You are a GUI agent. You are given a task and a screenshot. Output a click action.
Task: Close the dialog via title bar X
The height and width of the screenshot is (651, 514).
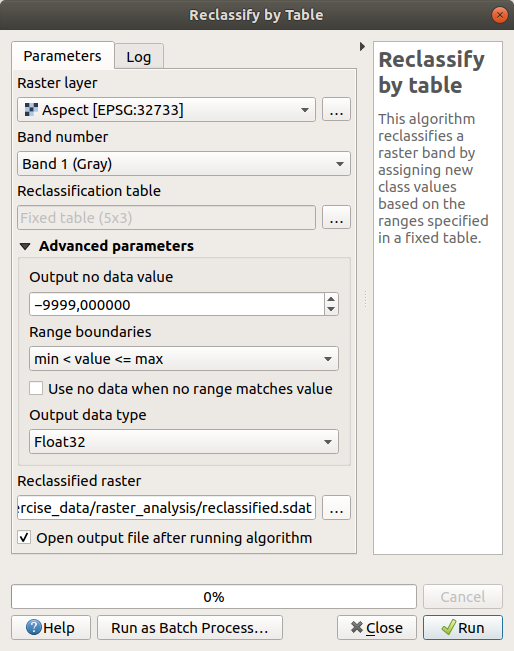pyautogui.click(x=499, y=15)
